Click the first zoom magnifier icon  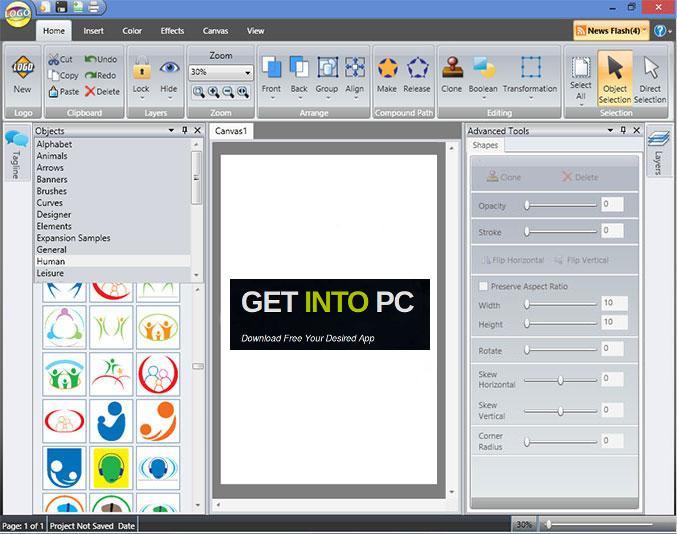pos(199,92)
